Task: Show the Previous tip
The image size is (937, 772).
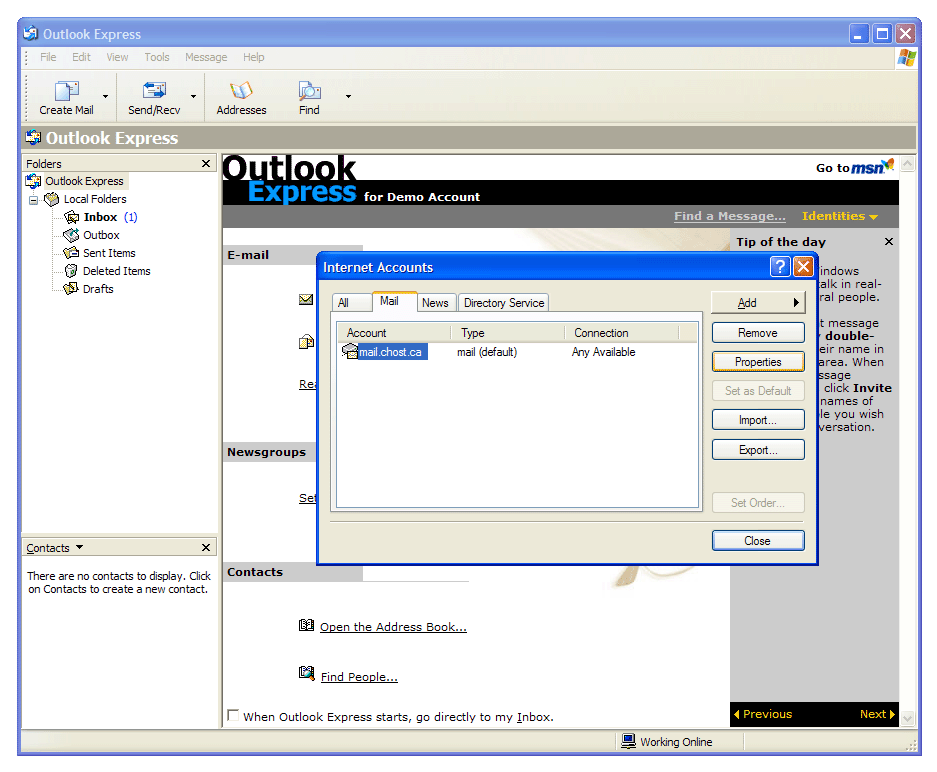Action: click(x=763, y=714)
